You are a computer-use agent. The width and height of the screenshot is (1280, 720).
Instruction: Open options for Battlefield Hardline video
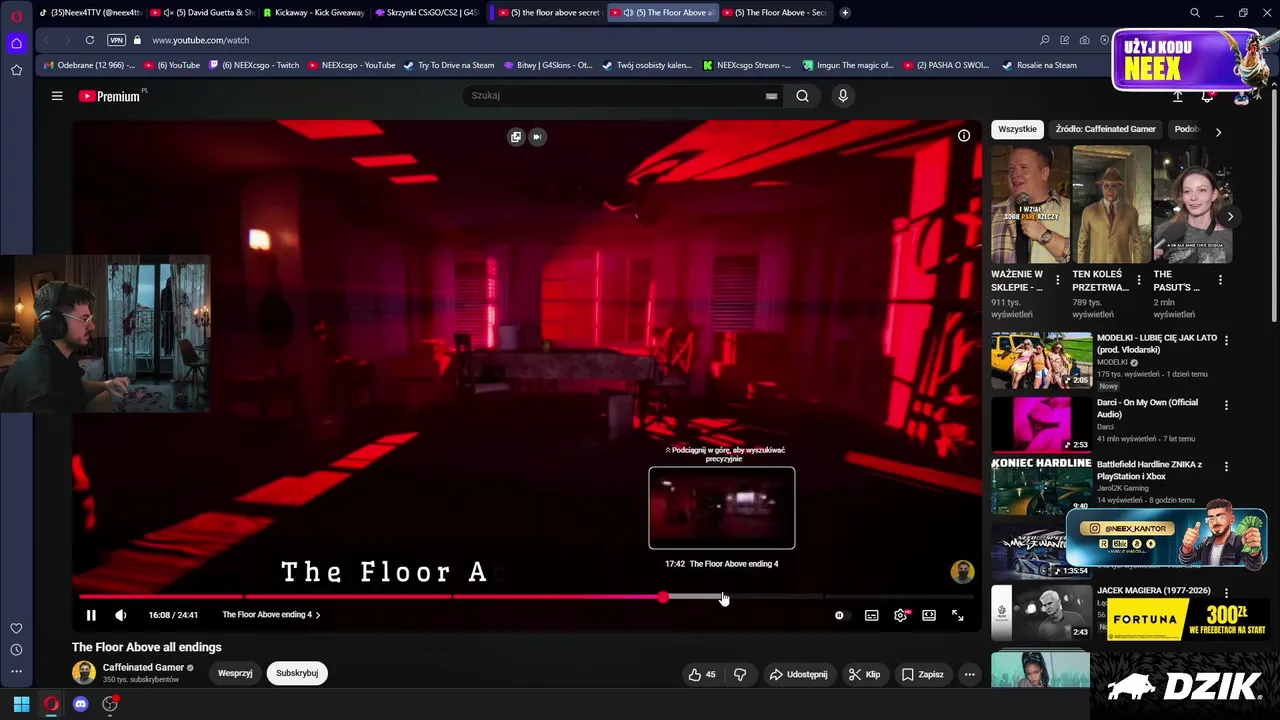pos(1226,467)
